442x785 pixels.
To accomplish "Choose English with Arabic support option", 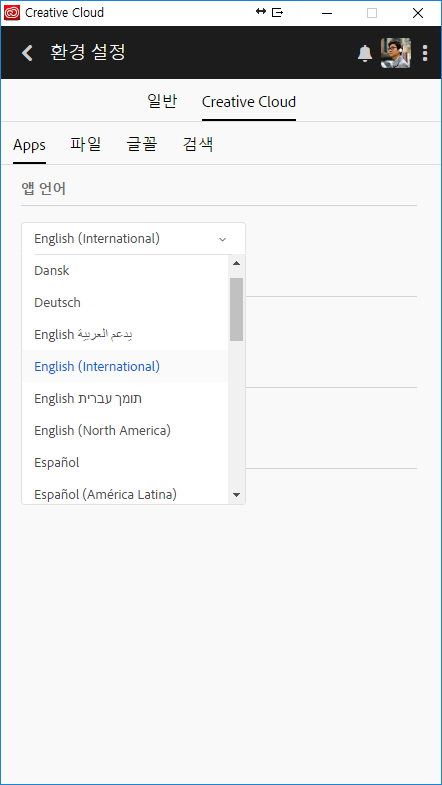I will click(x=125, y=334).
